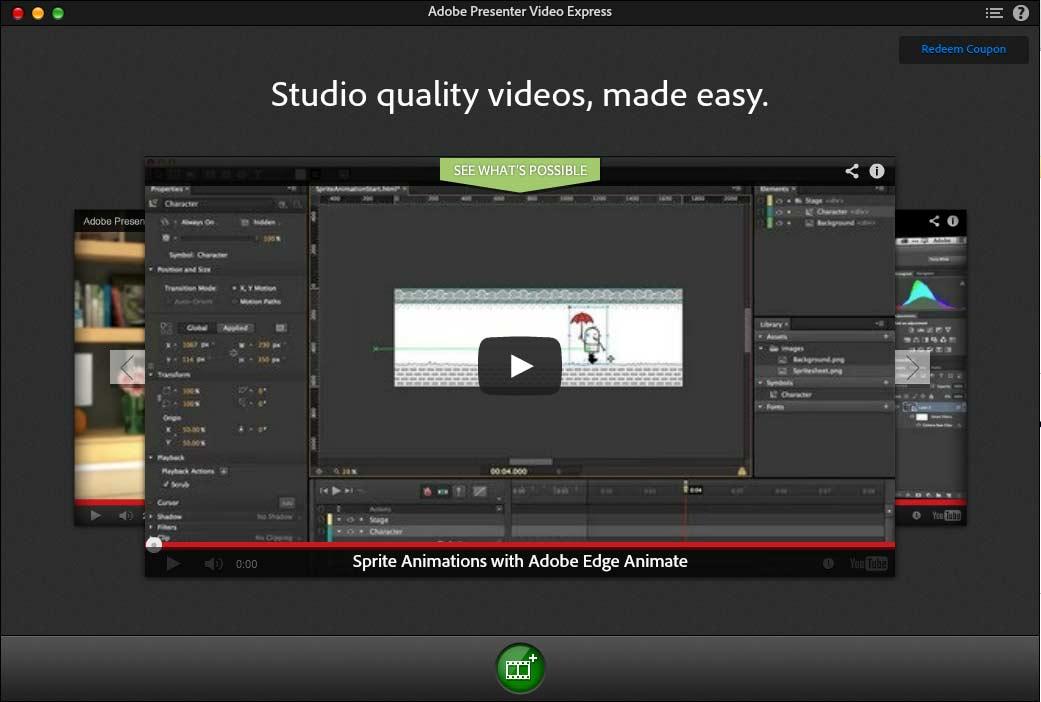Click the 0:00 time display in center video
This screenshot has width=1041, height=702.
246,564
